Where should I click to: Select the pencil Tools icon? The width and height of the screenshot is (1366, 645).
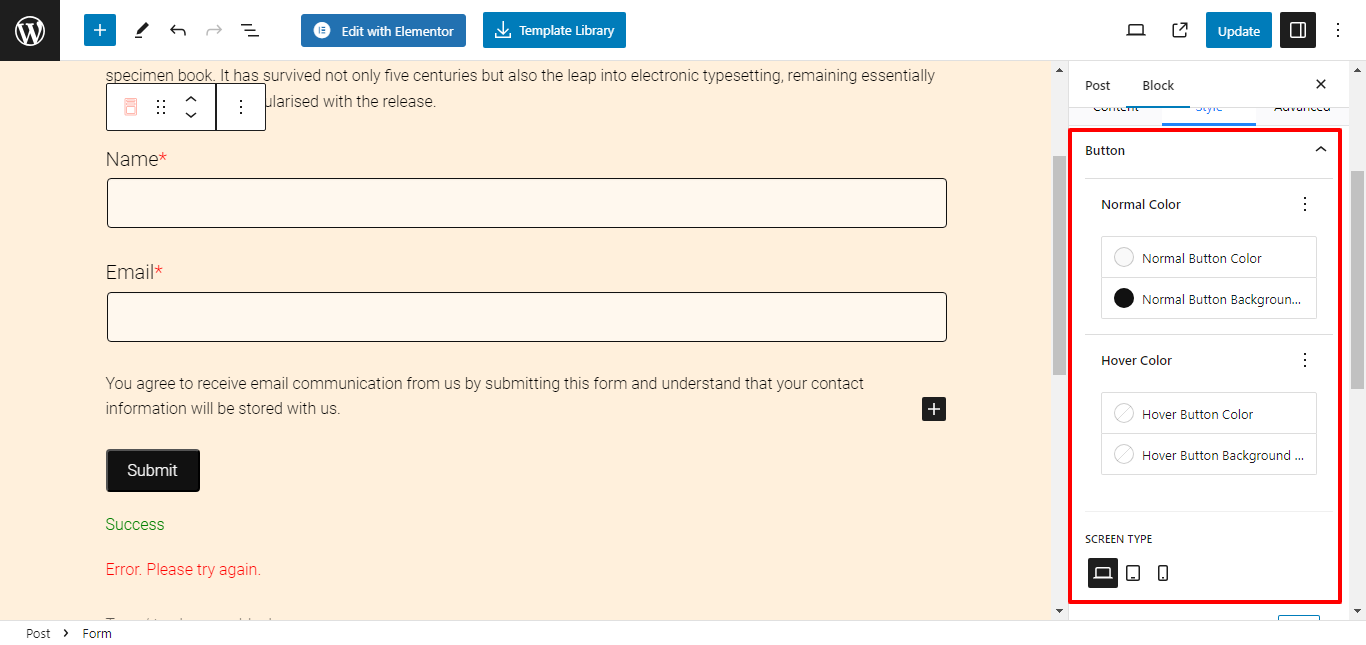(141, 30)
